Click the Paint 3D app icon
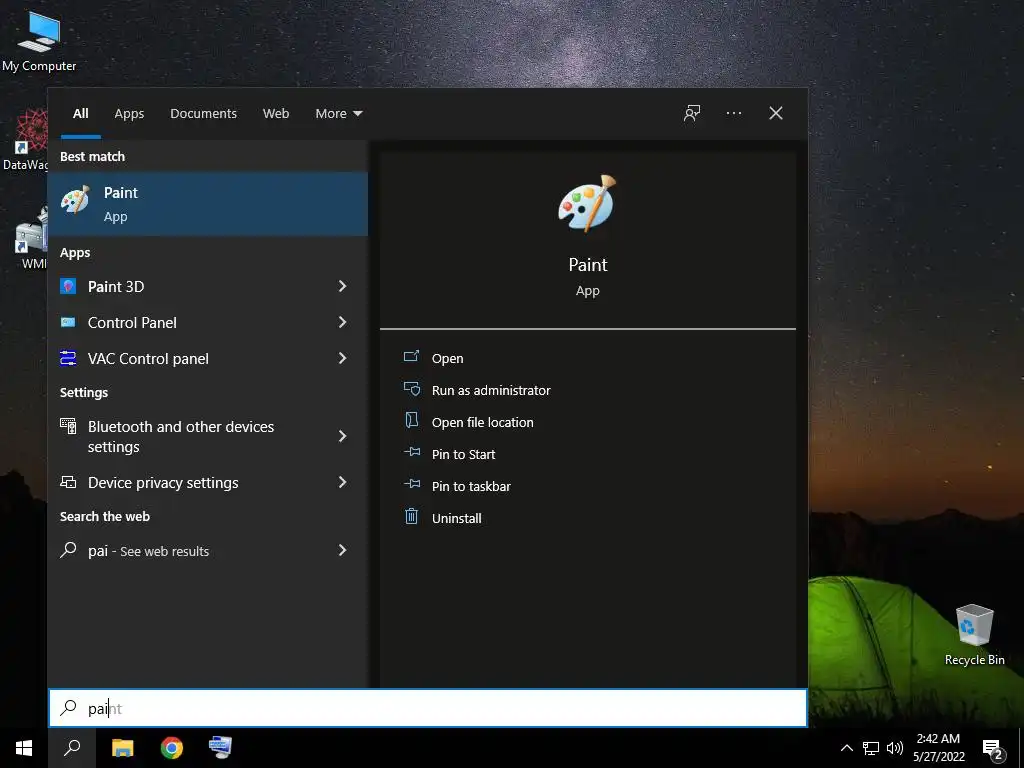Screen dimensions: 1024x768 pos(68,286)
